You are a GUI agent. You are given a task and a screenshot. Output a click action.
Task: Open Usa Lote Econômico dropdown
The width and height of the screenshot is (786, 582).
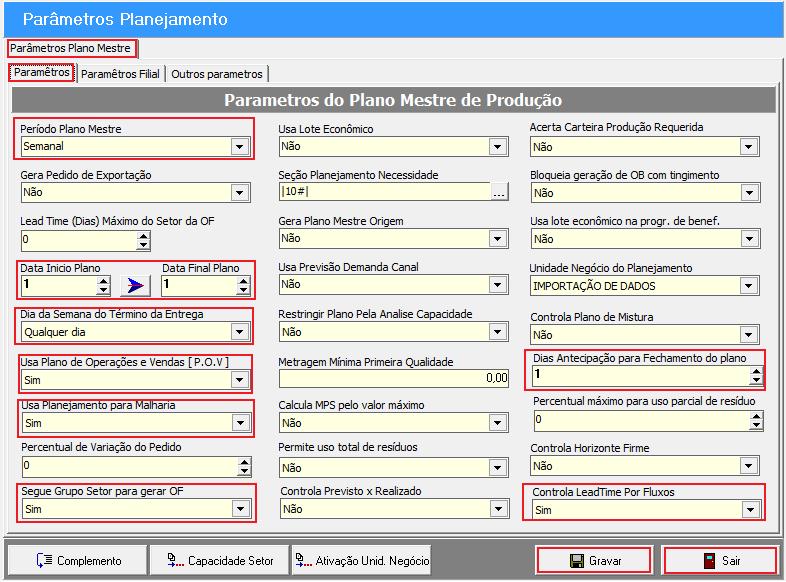tap(498, 147)
